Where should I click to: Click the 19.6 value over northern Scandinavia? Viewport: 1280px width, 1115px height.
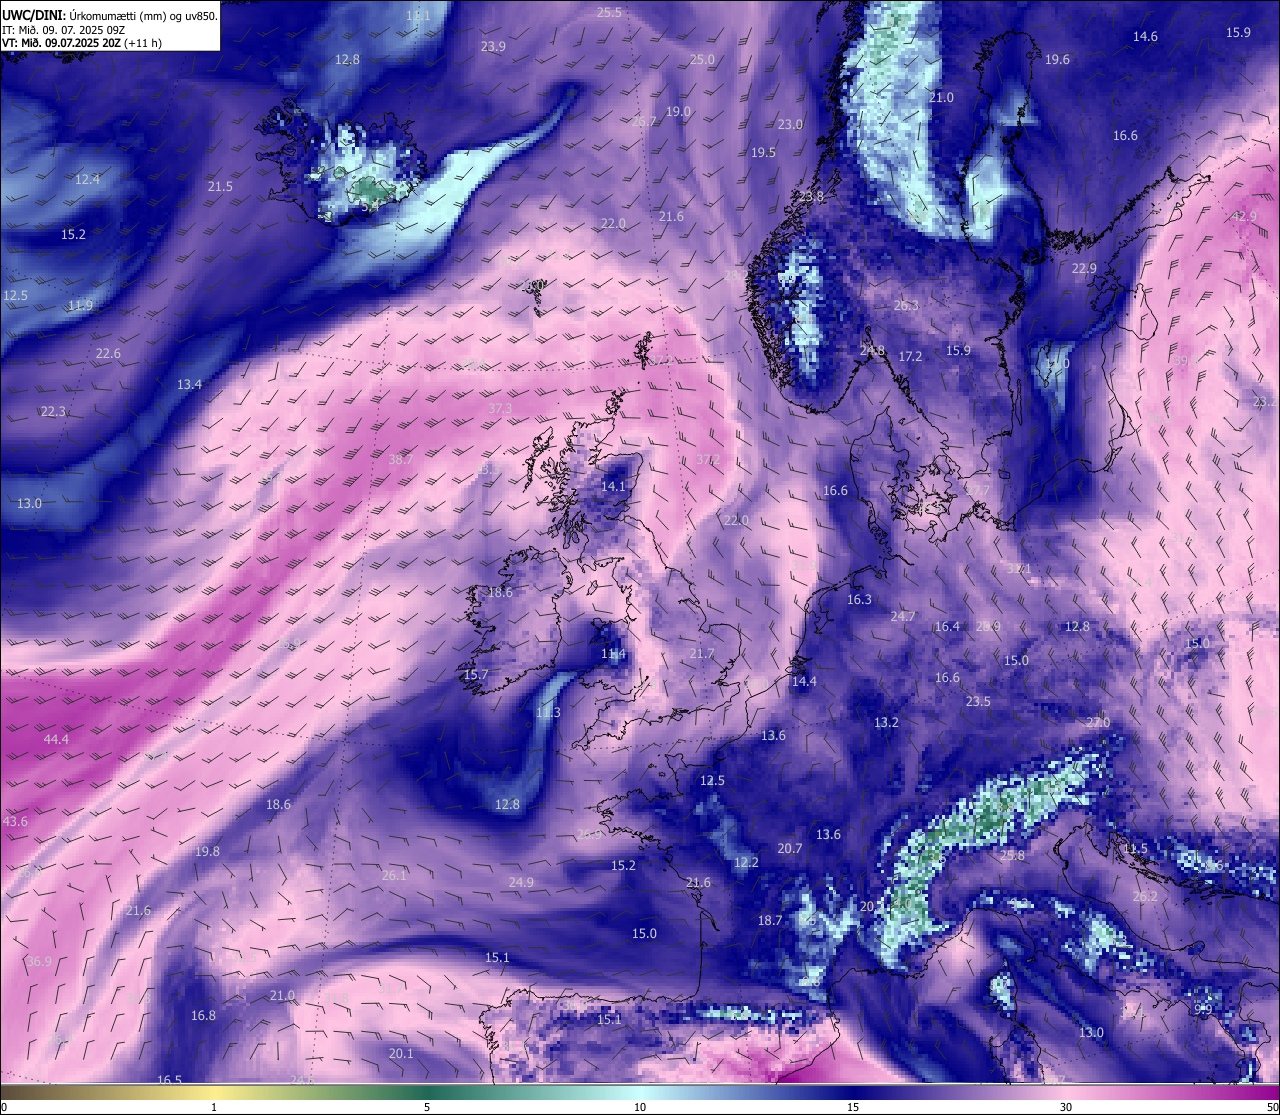1057,59
